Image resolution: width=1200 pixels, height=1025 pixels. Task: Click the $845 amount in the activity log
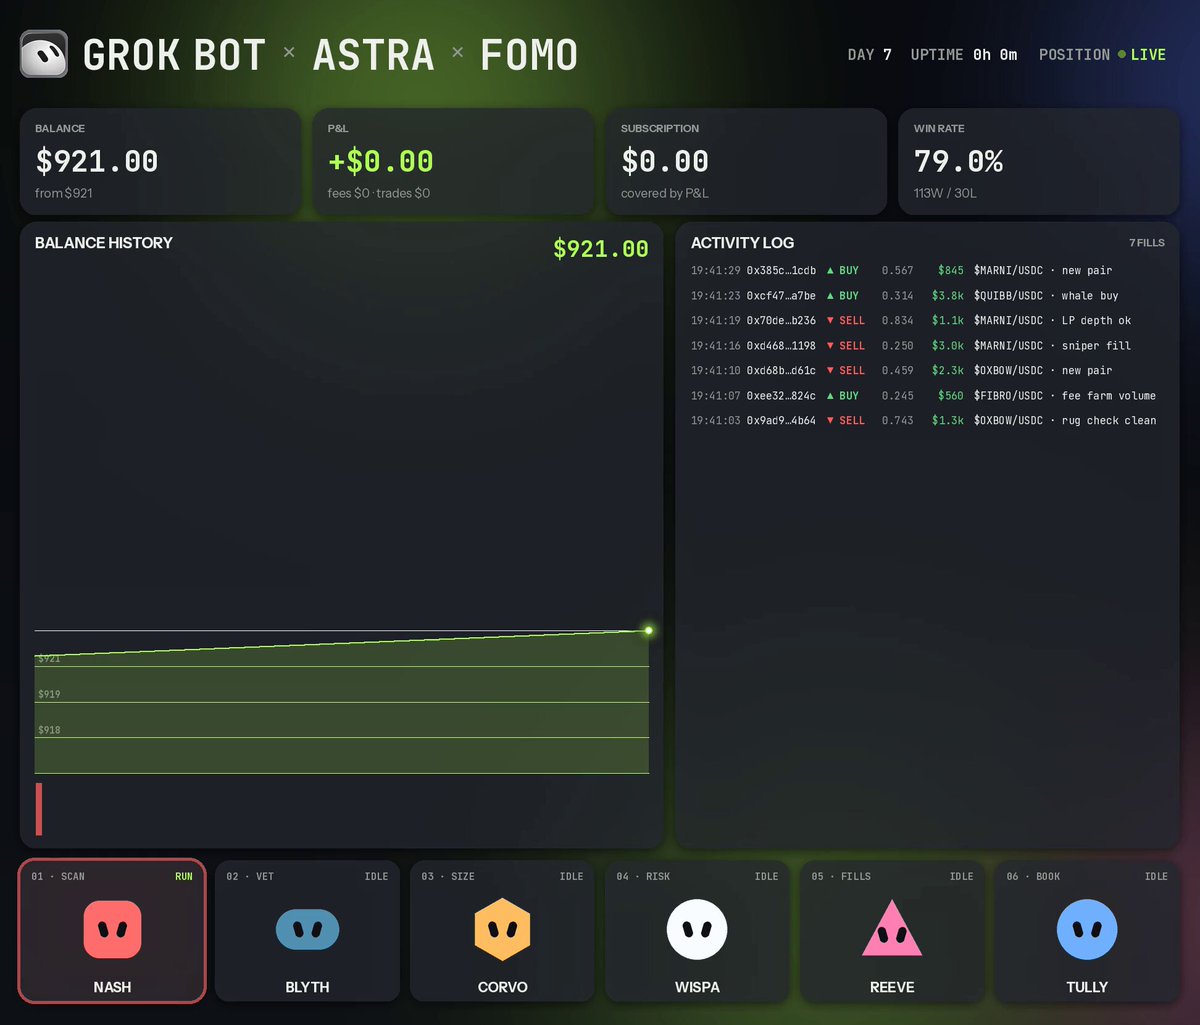tap(951, 270)
